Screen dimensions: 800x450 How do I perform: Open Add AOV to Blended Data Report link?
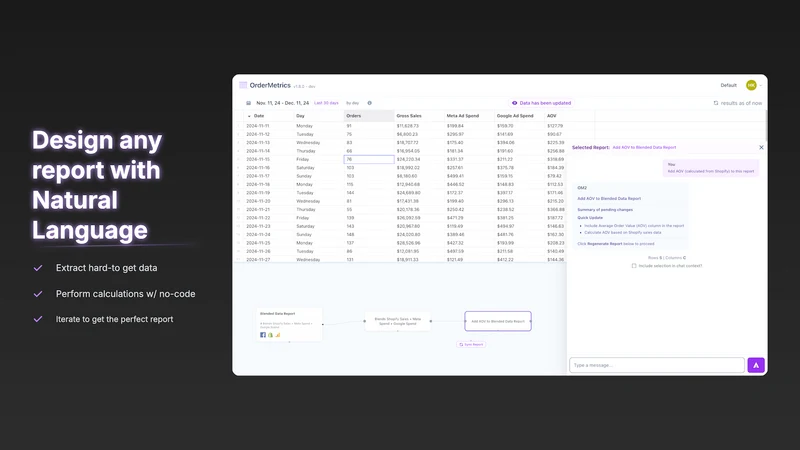644,147
